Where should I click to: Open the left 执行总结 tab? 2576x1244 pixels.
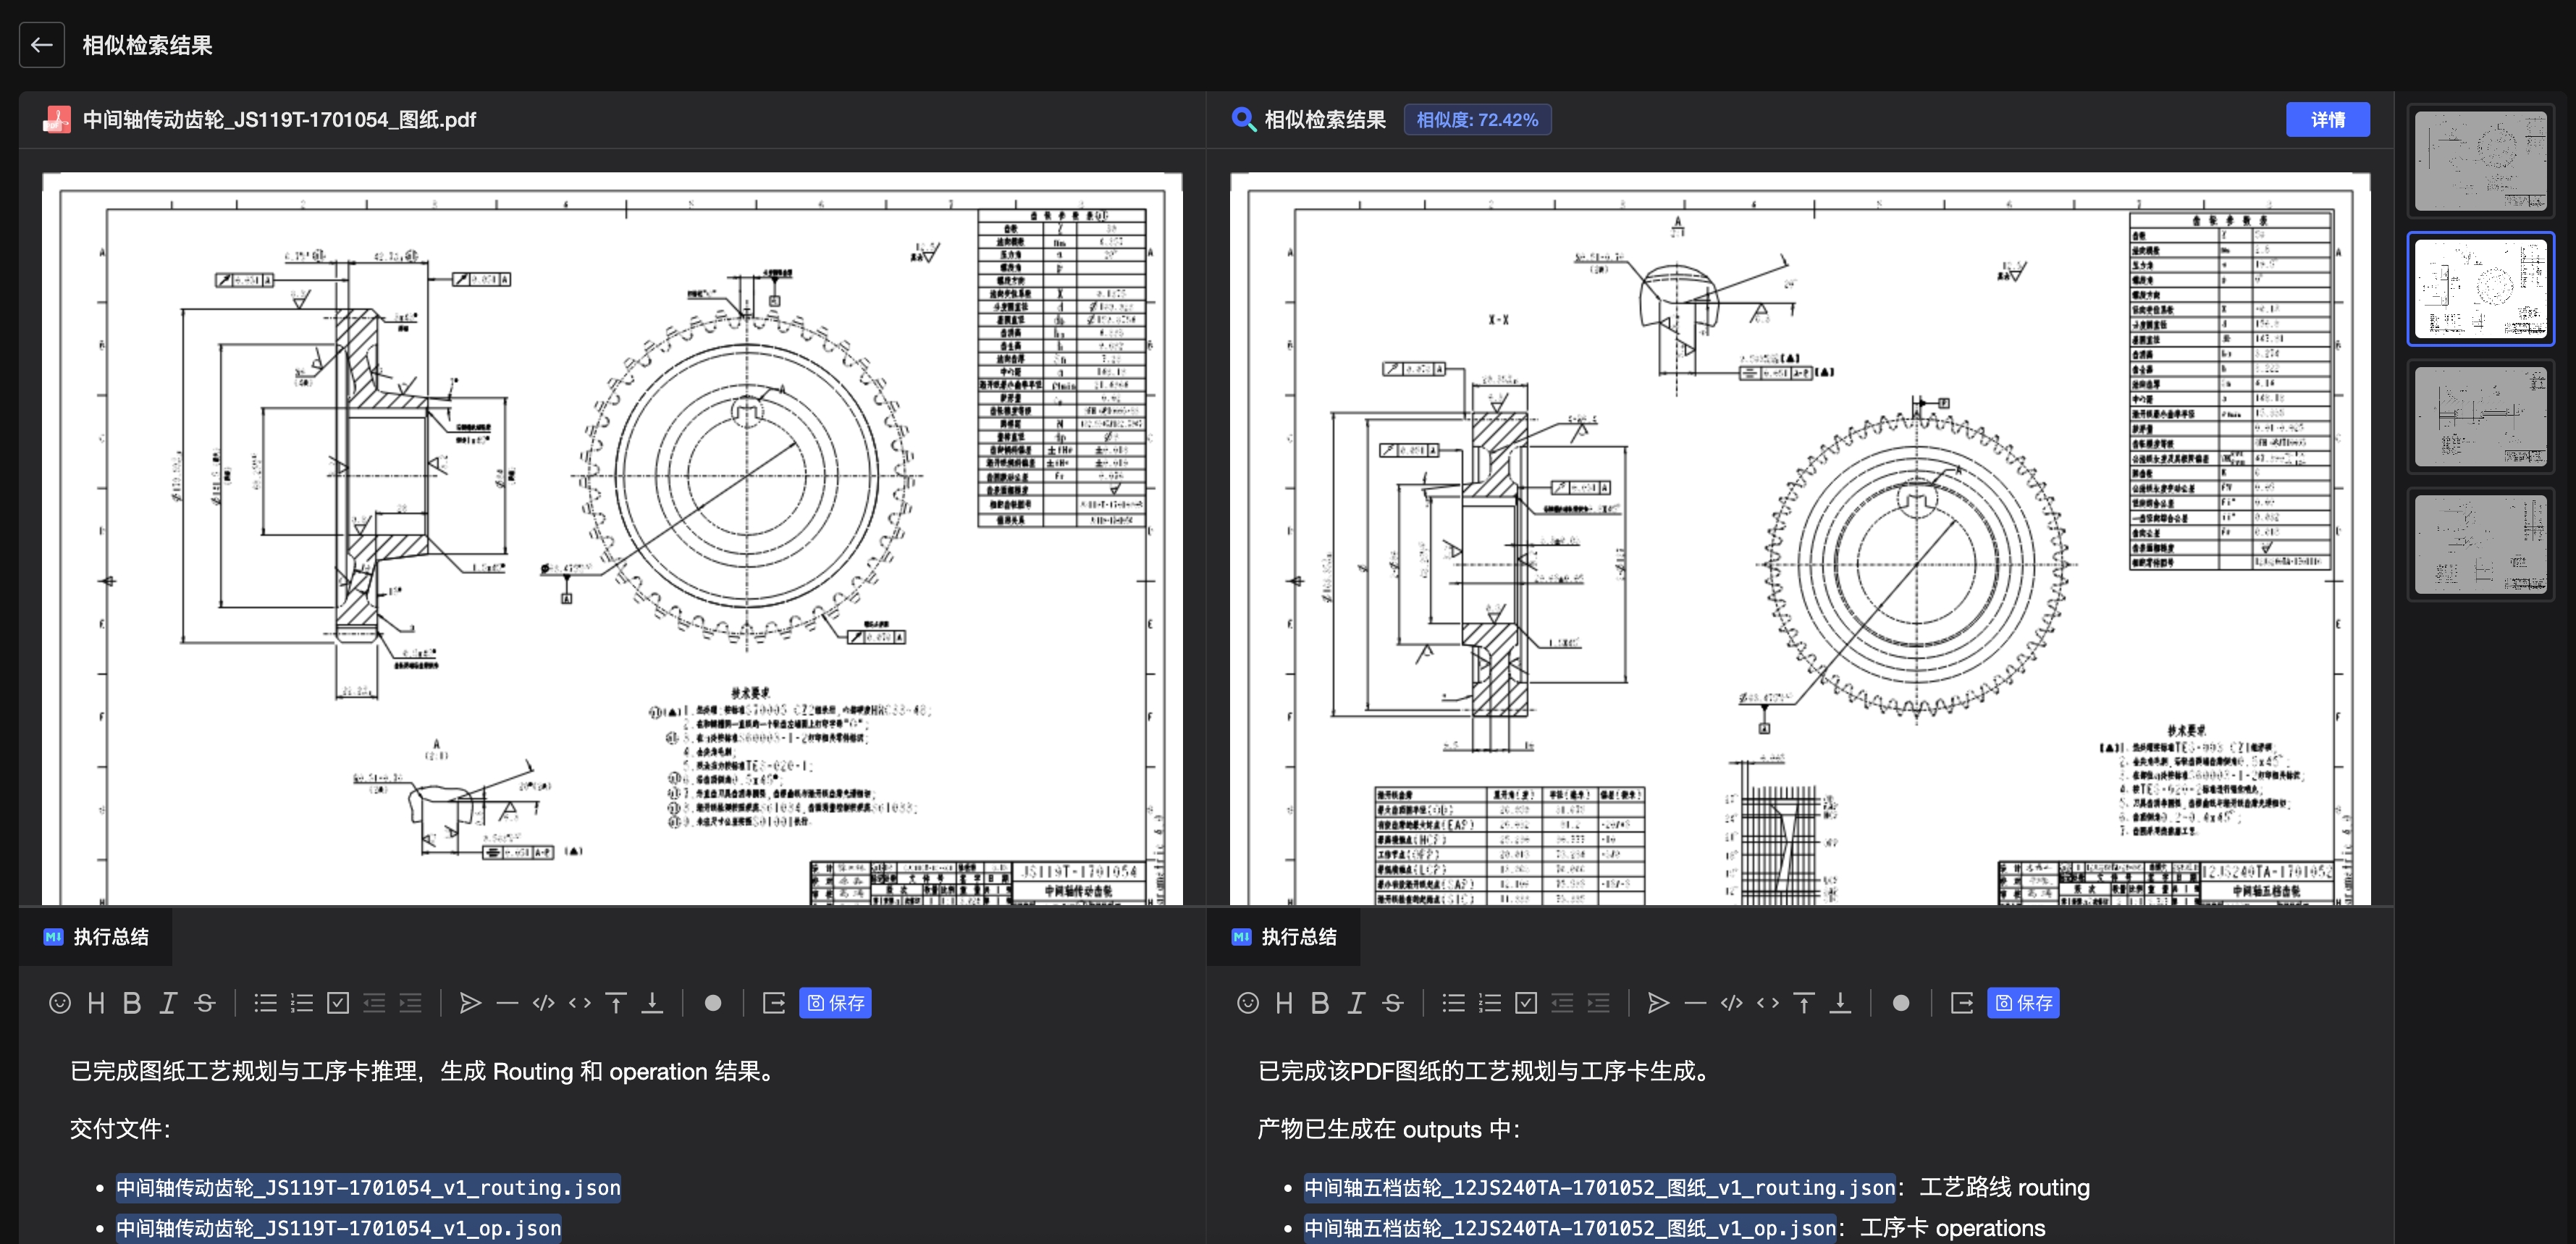(96, 937)
